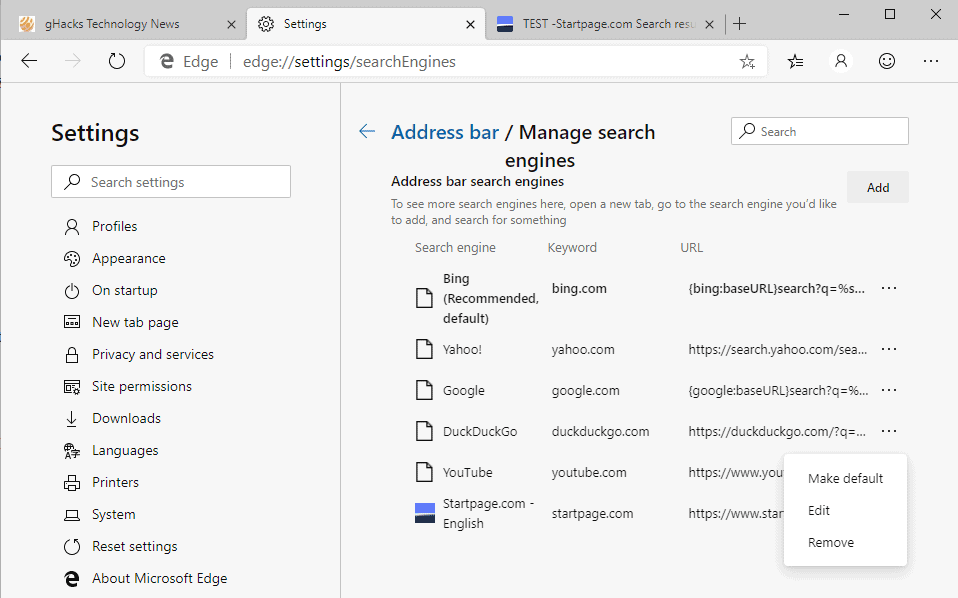The image size is (958, 598).
Task: Open new tab with plus button
Action: coord(739,24)
